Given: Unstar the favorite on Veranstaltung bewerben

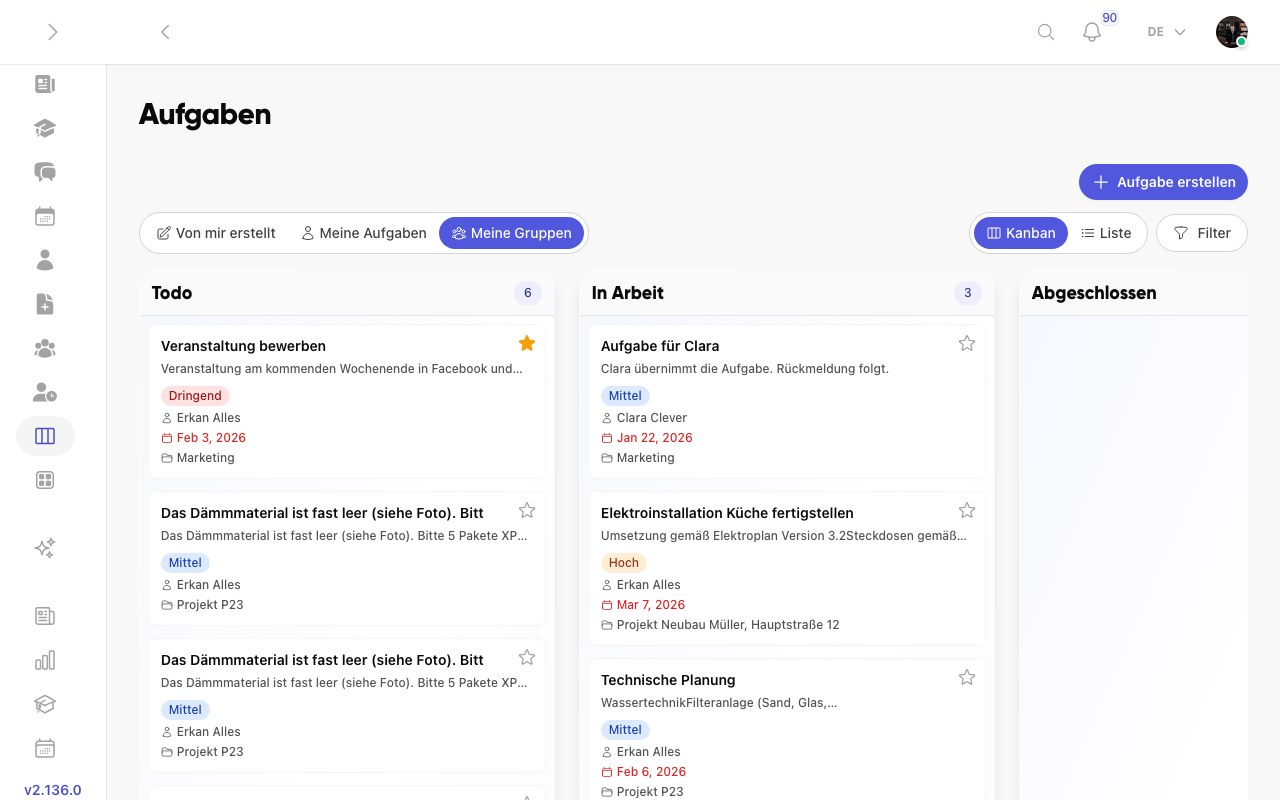Looking at the screenshot, I should tap(527, 343).
